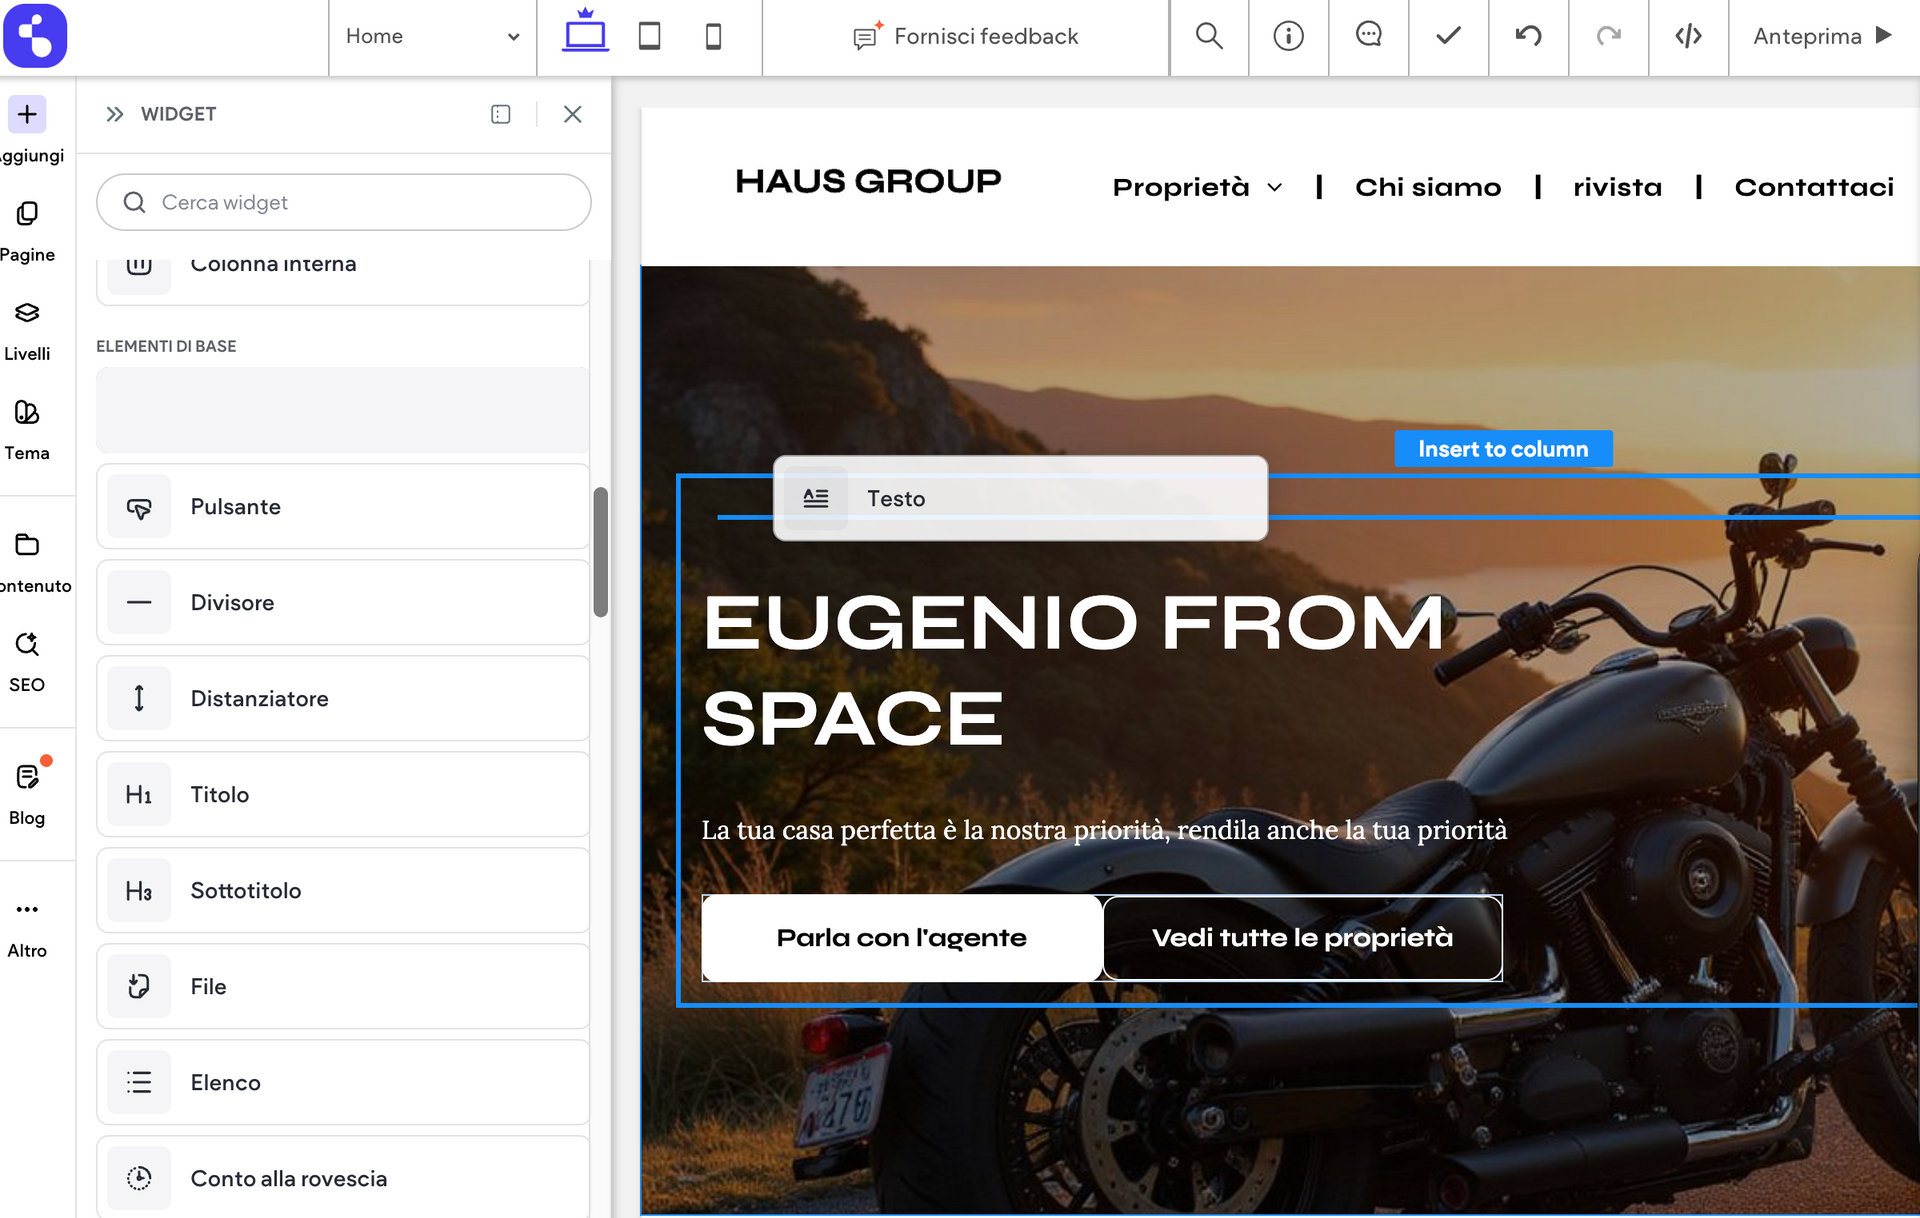Select the File widget
This screenshot has height=1218, width=1920.
tap(343, 986)
